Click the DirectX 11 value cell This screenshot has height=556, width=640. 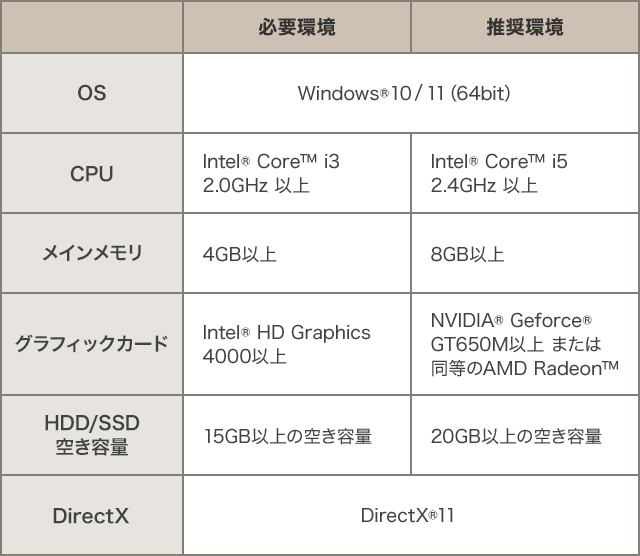411,515
